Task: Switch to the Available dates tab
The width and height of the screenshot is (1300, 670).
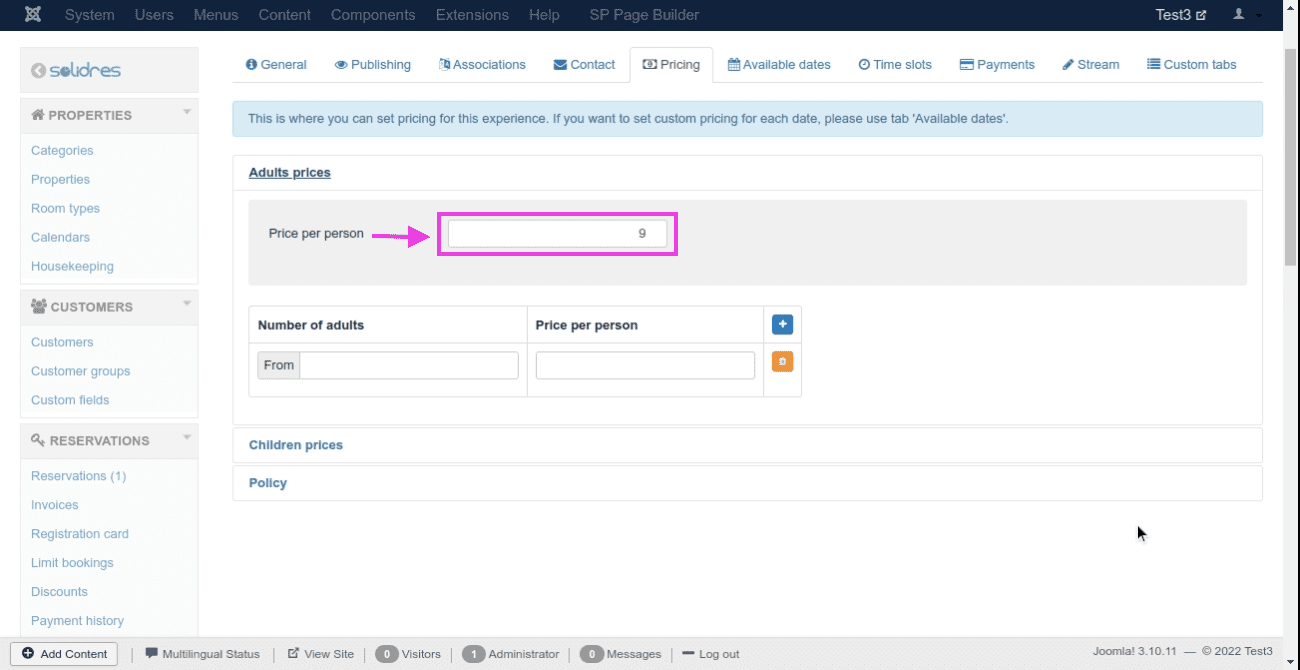Action: 779,65
